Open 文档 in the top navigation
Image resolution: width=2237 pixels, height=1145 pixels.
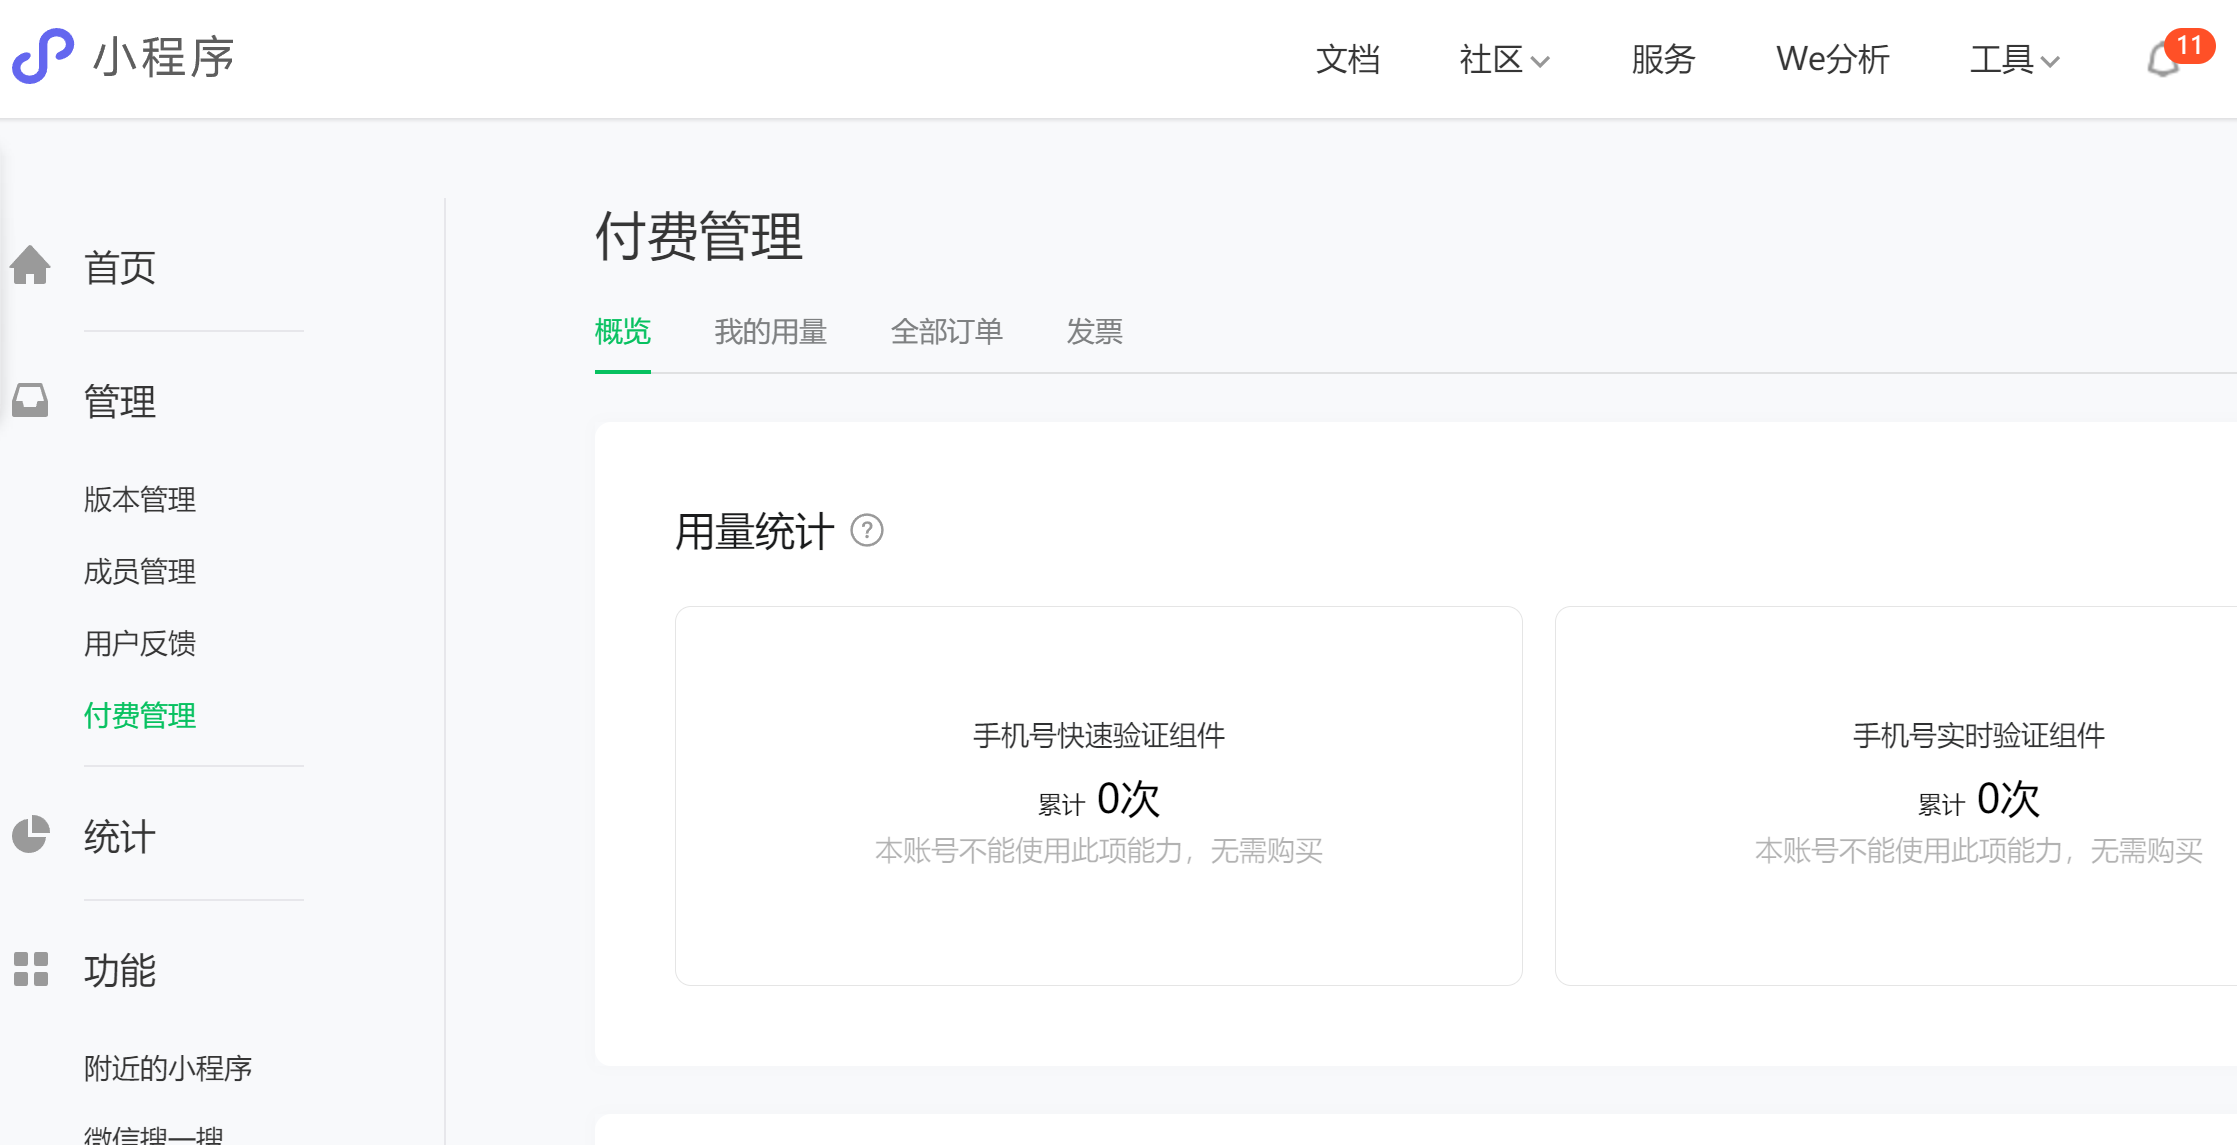pos(1347,60)
